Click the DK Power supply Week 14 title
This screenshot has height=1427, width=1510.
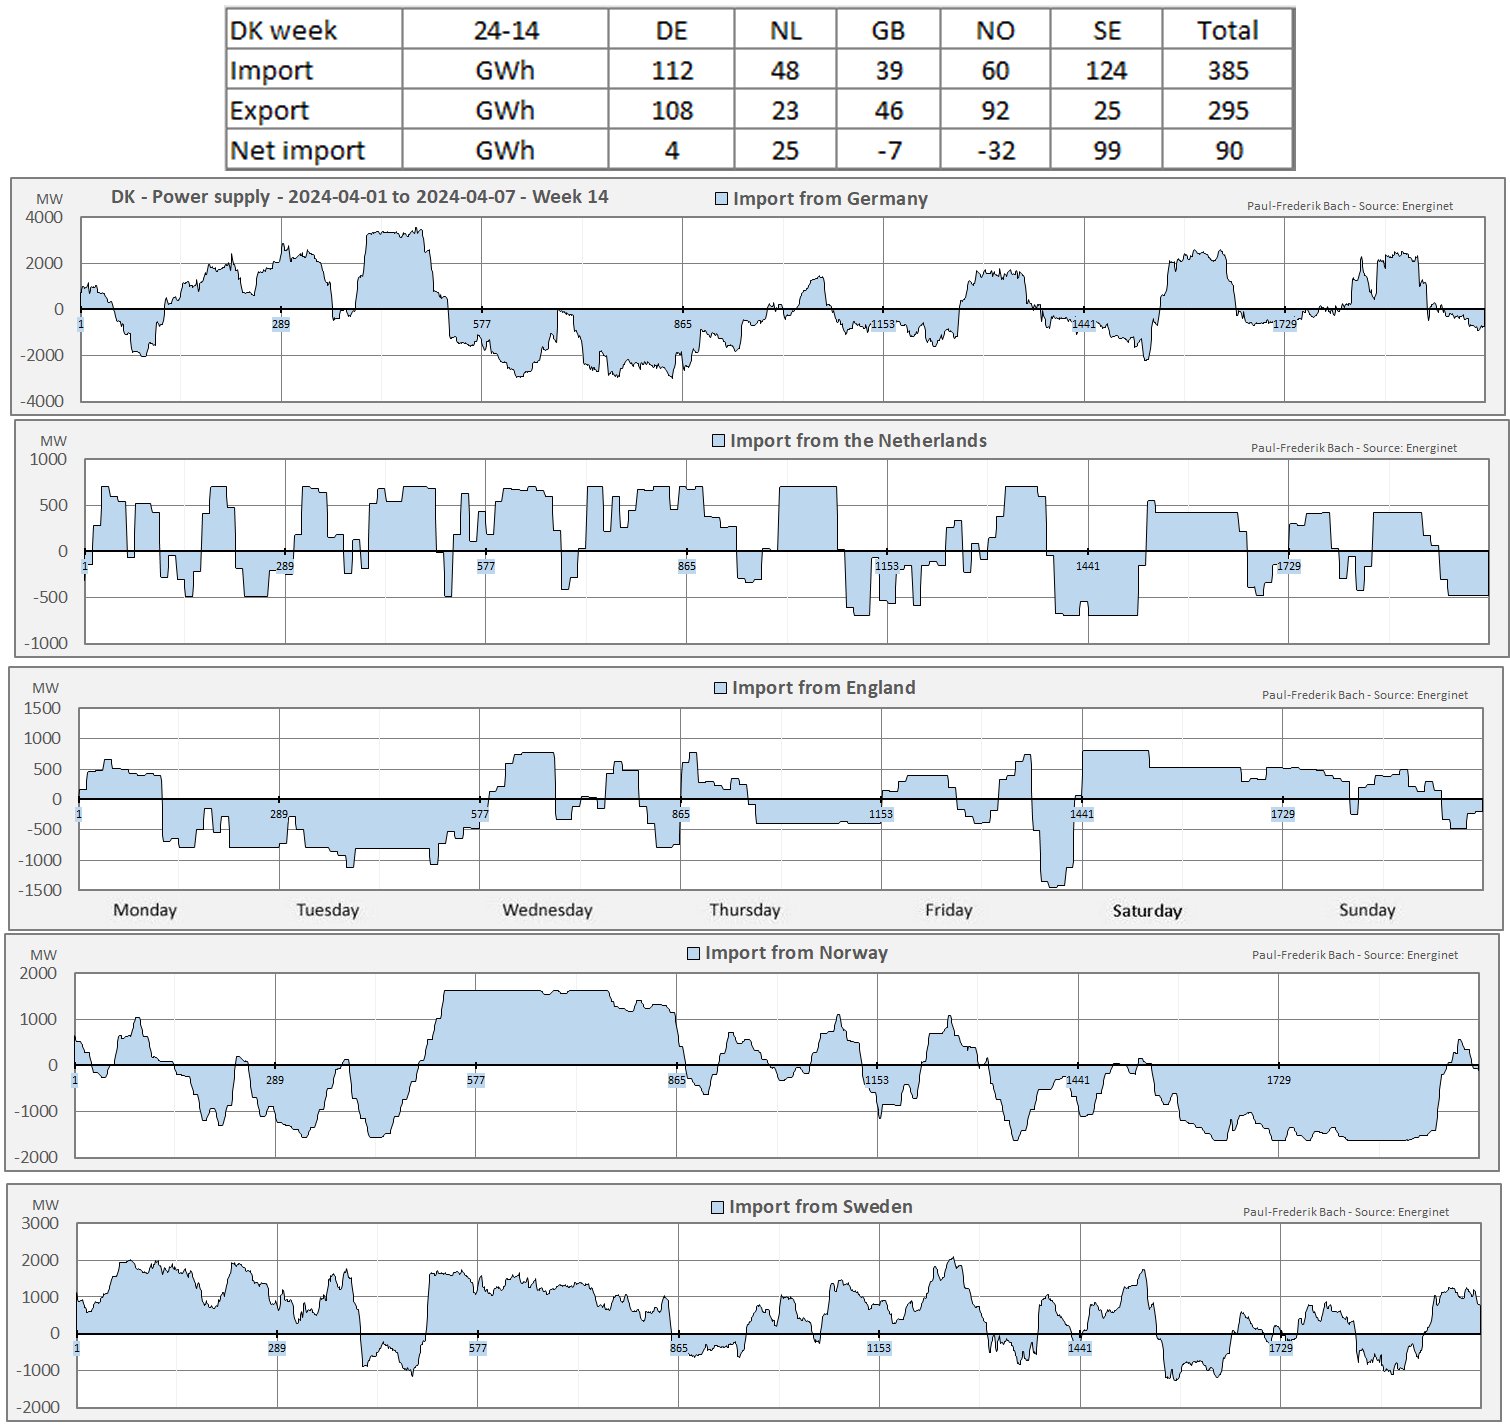[x=359, y=197]
